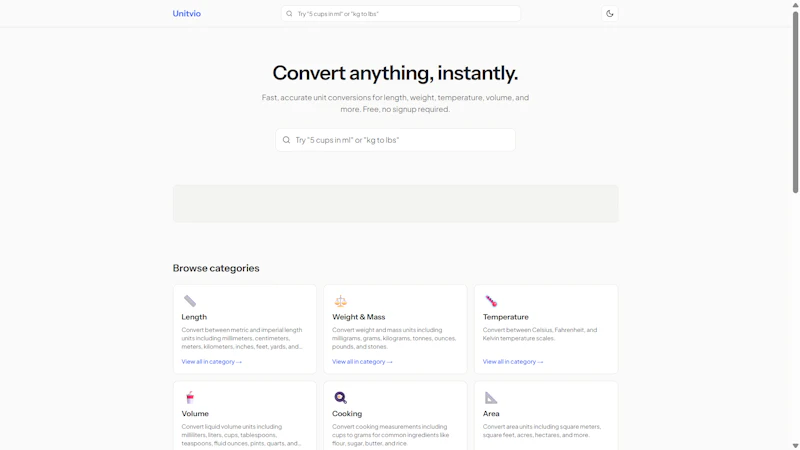Click the Area triangle ruler icon
This screenshot has width=800, height=450.
[x=491, y=397]
